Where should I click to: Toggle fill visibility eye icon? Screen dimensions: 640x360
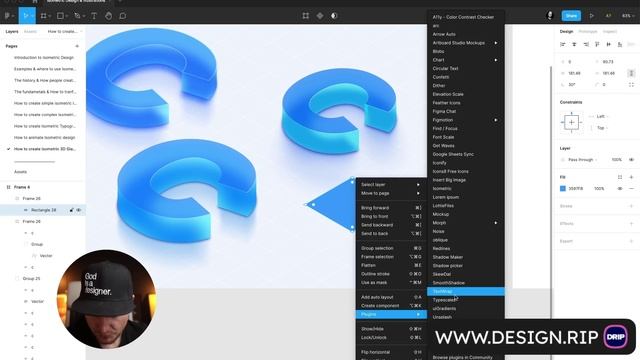point(620,189)
